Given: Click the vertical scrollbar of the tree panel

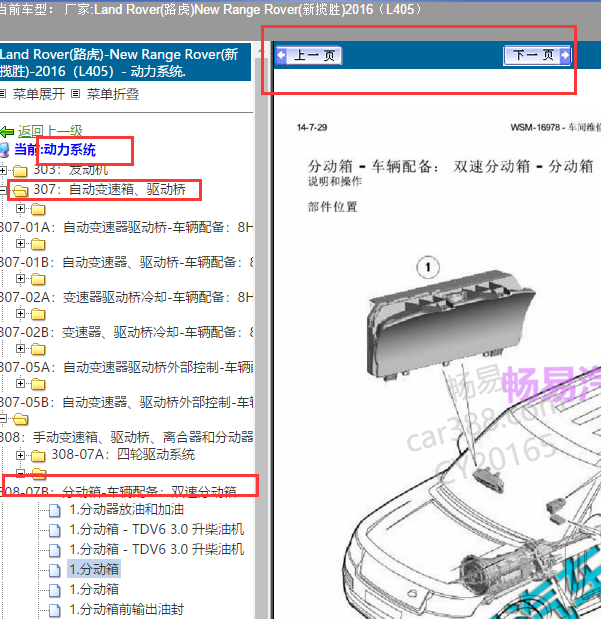Looking at the screenshot, I should (261, 330).
